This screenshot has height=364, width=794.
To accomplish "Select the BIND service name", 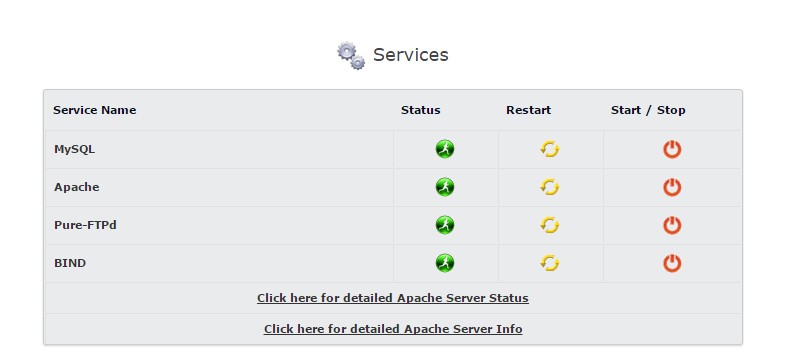I will pyautogui.click(x=70, y=263).
